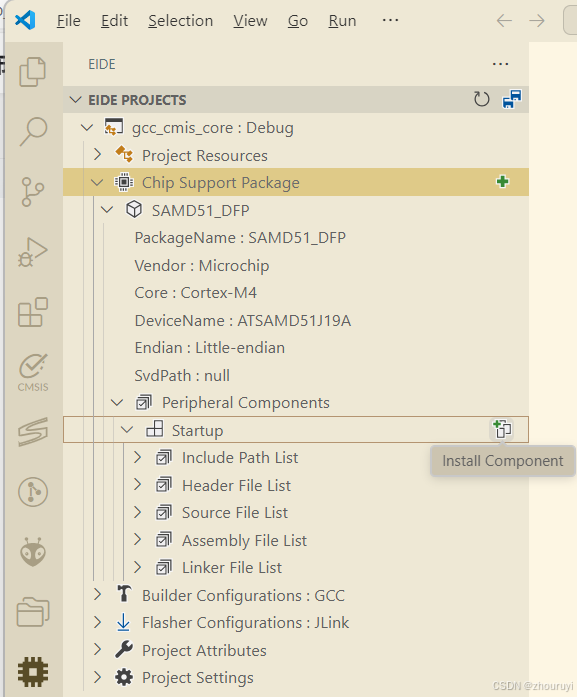The height and width of the screenshot is (697, 577).
Task: Expand Builder Configurations : GCC
Action: tap(97, 594)
